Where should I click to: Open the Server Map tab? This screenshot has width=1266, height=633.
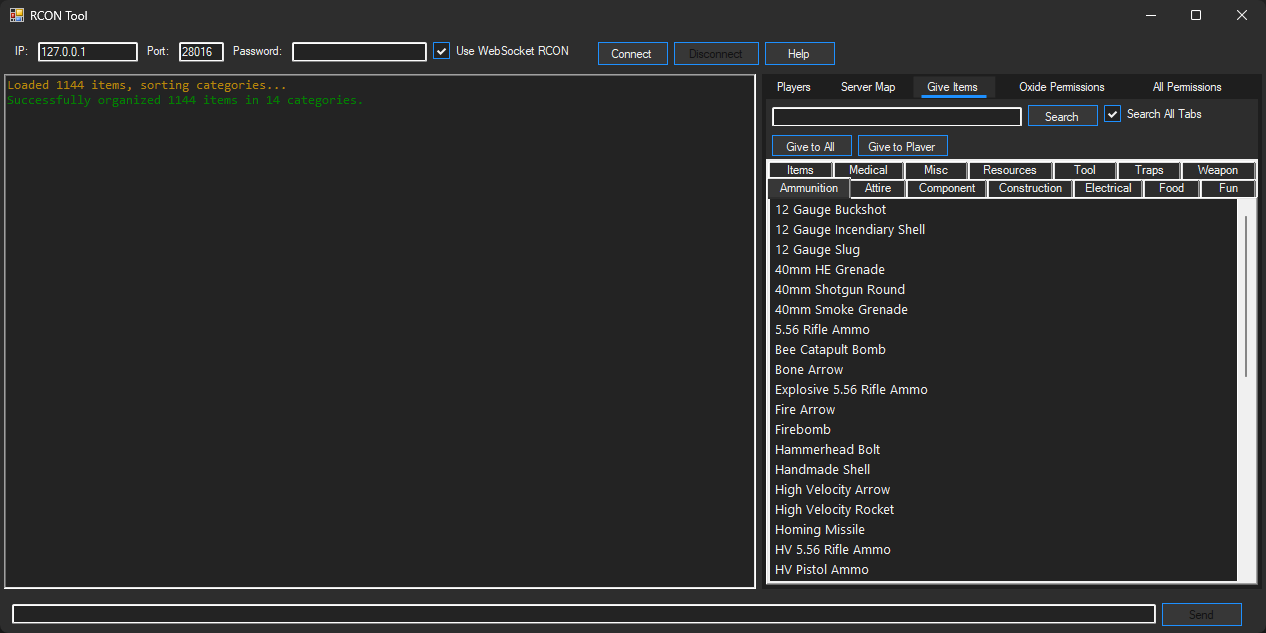tap(868, 87)
